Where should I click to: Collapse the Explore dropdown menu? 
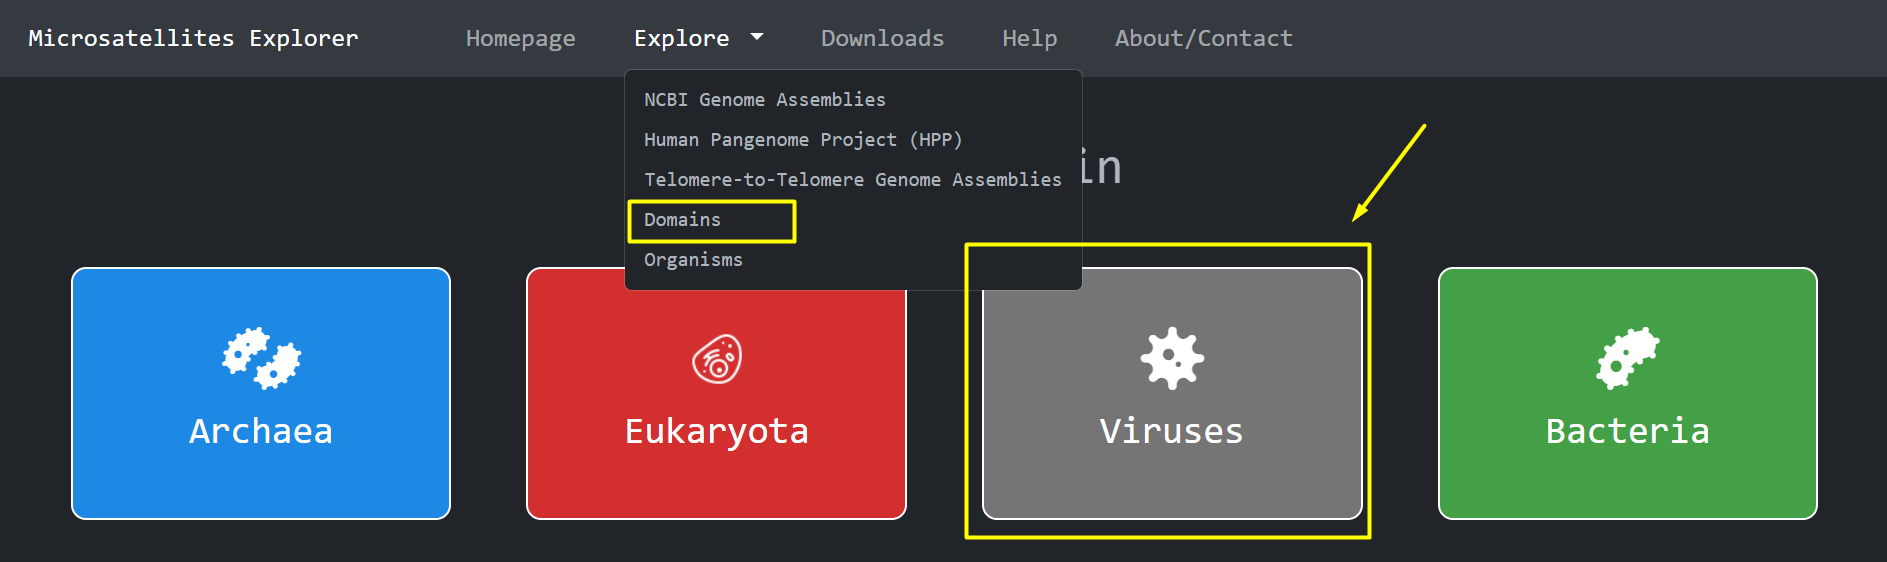pyautogui.click(x=682, y=38)
